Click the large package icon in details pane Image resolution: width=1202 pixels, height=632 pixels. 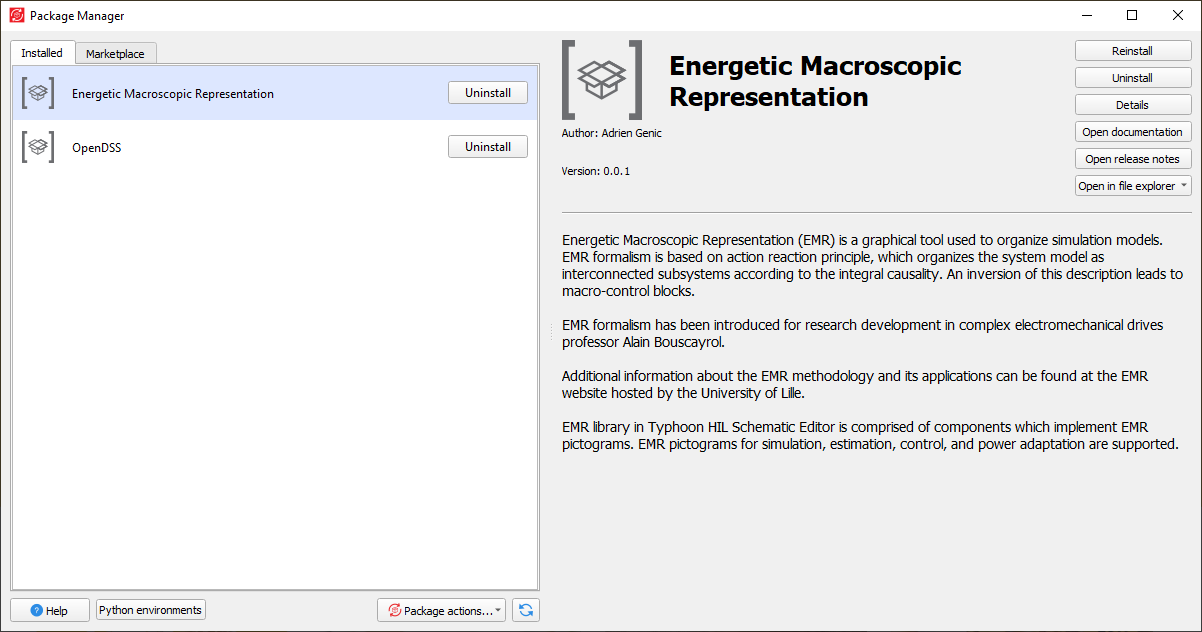click(602, 79)
